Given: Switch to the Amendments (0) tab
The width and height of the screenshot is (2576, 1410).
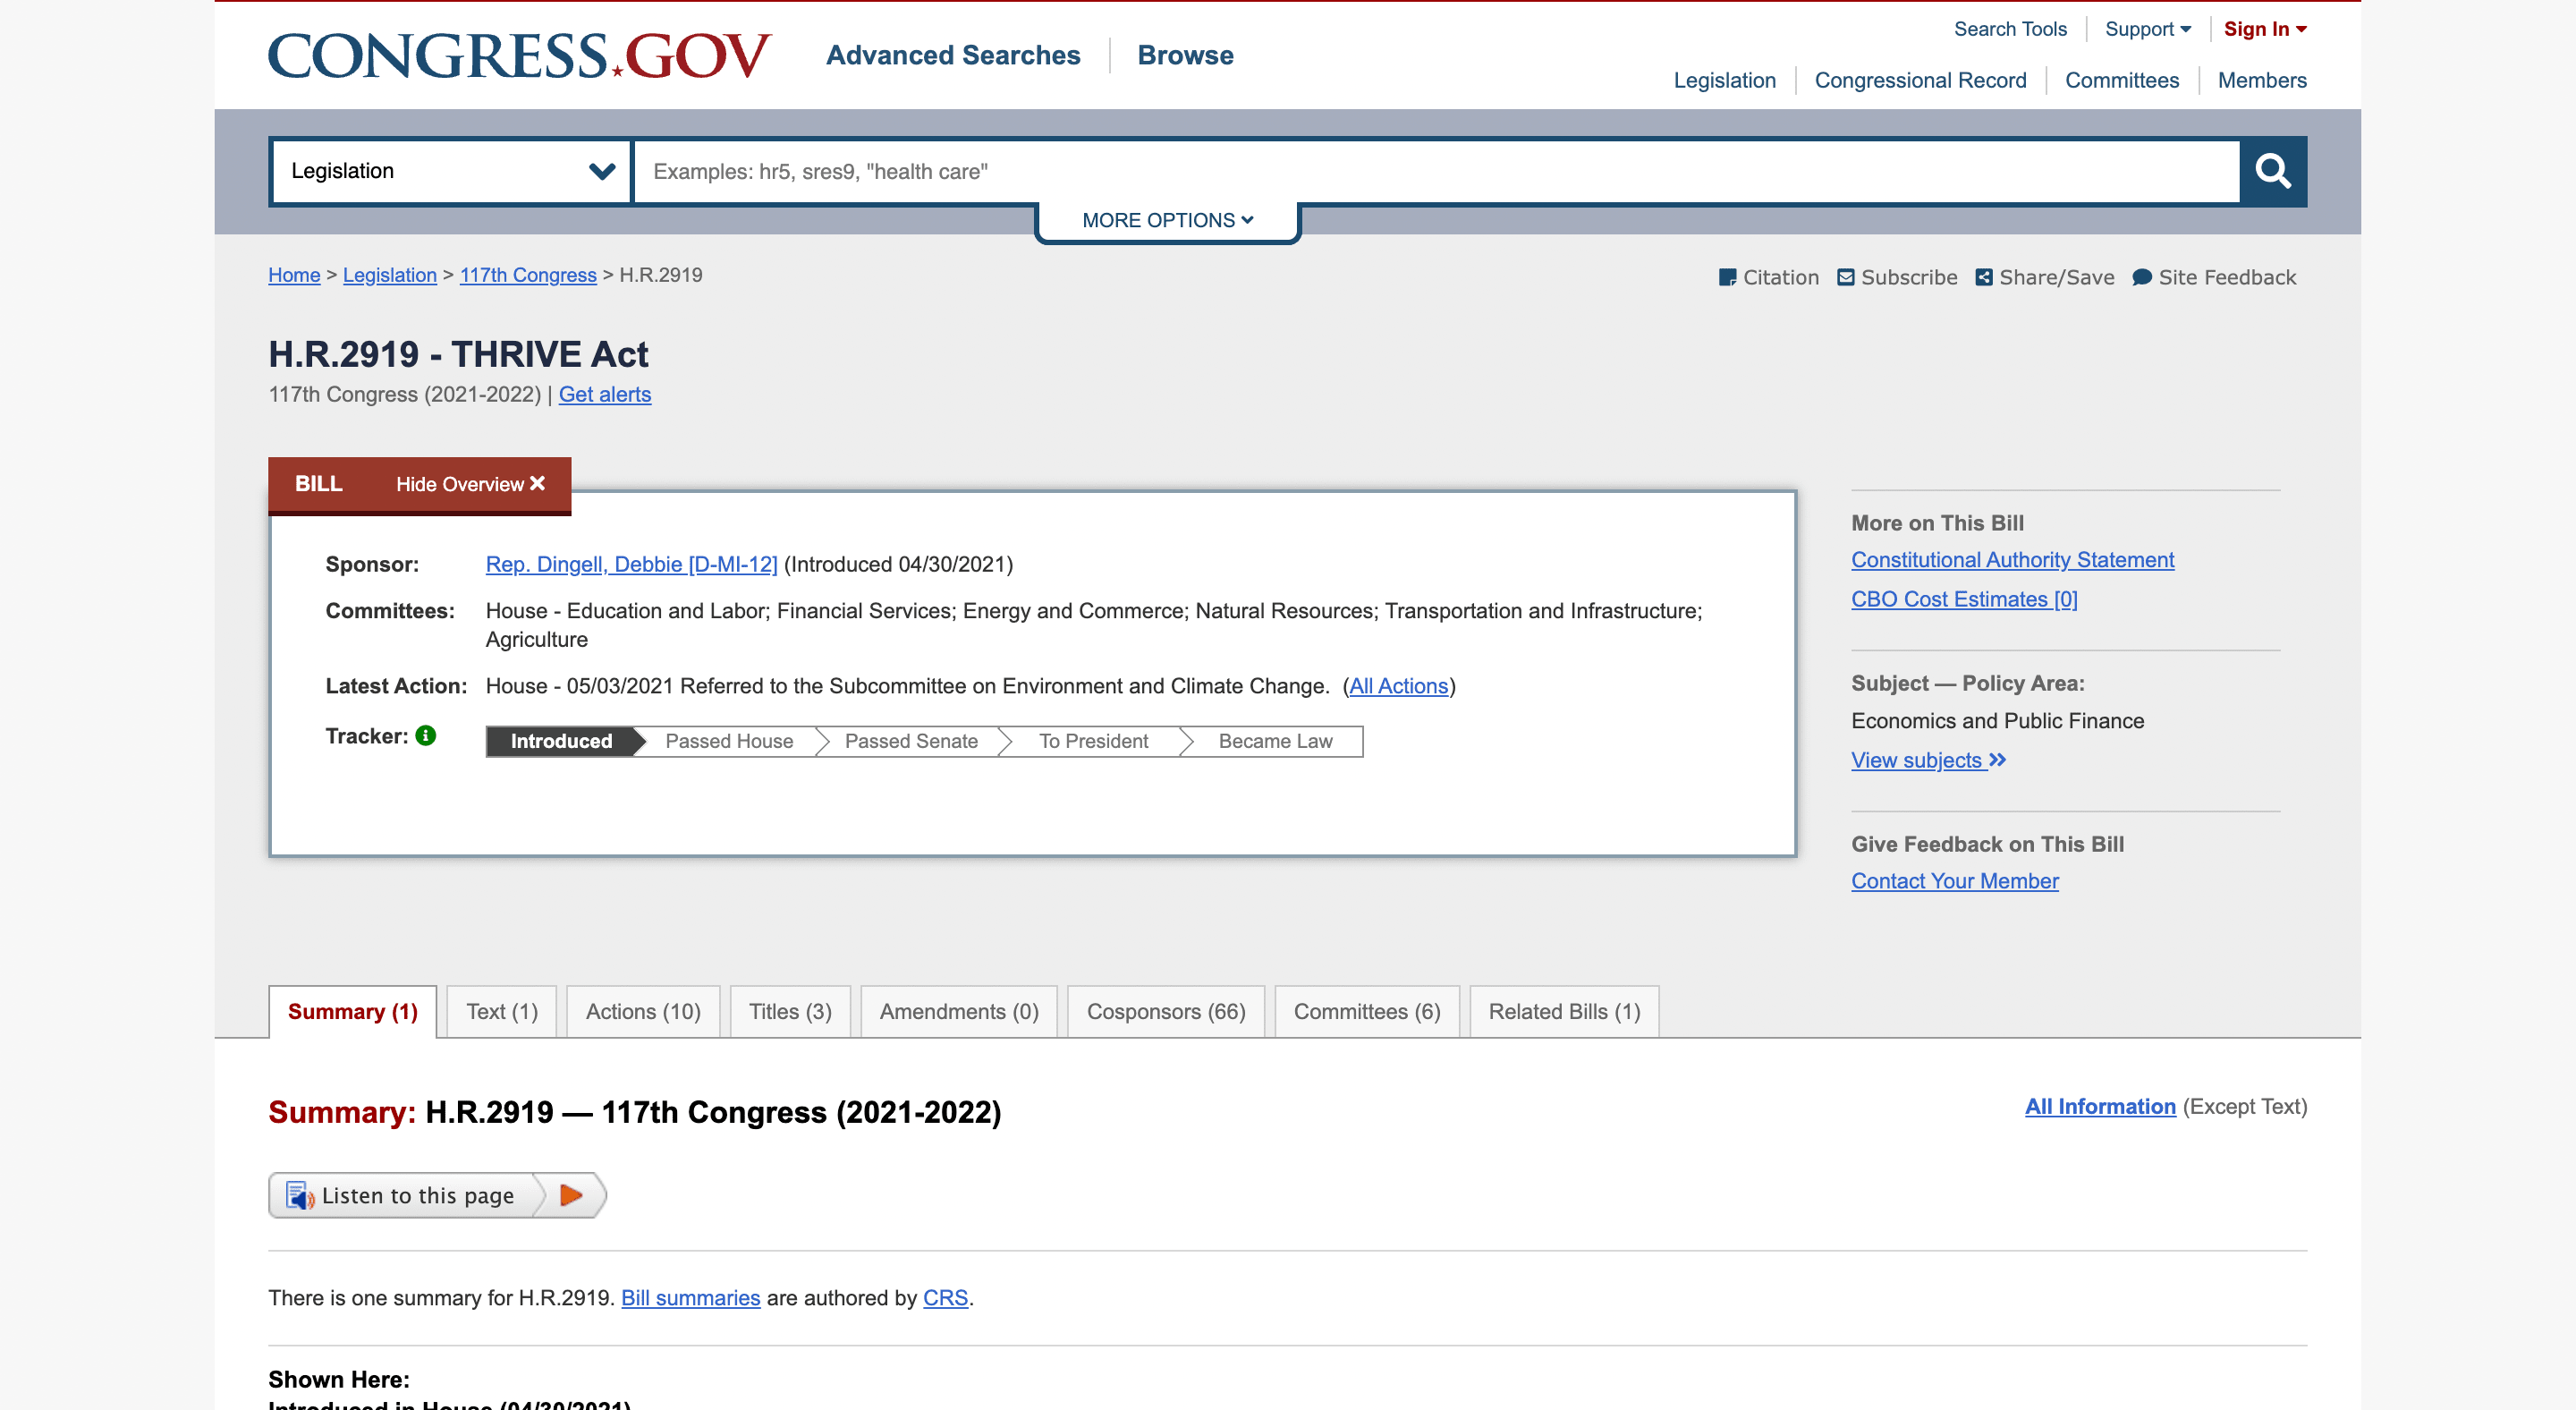Looking at the screenshot, I should pos(959,1011).
